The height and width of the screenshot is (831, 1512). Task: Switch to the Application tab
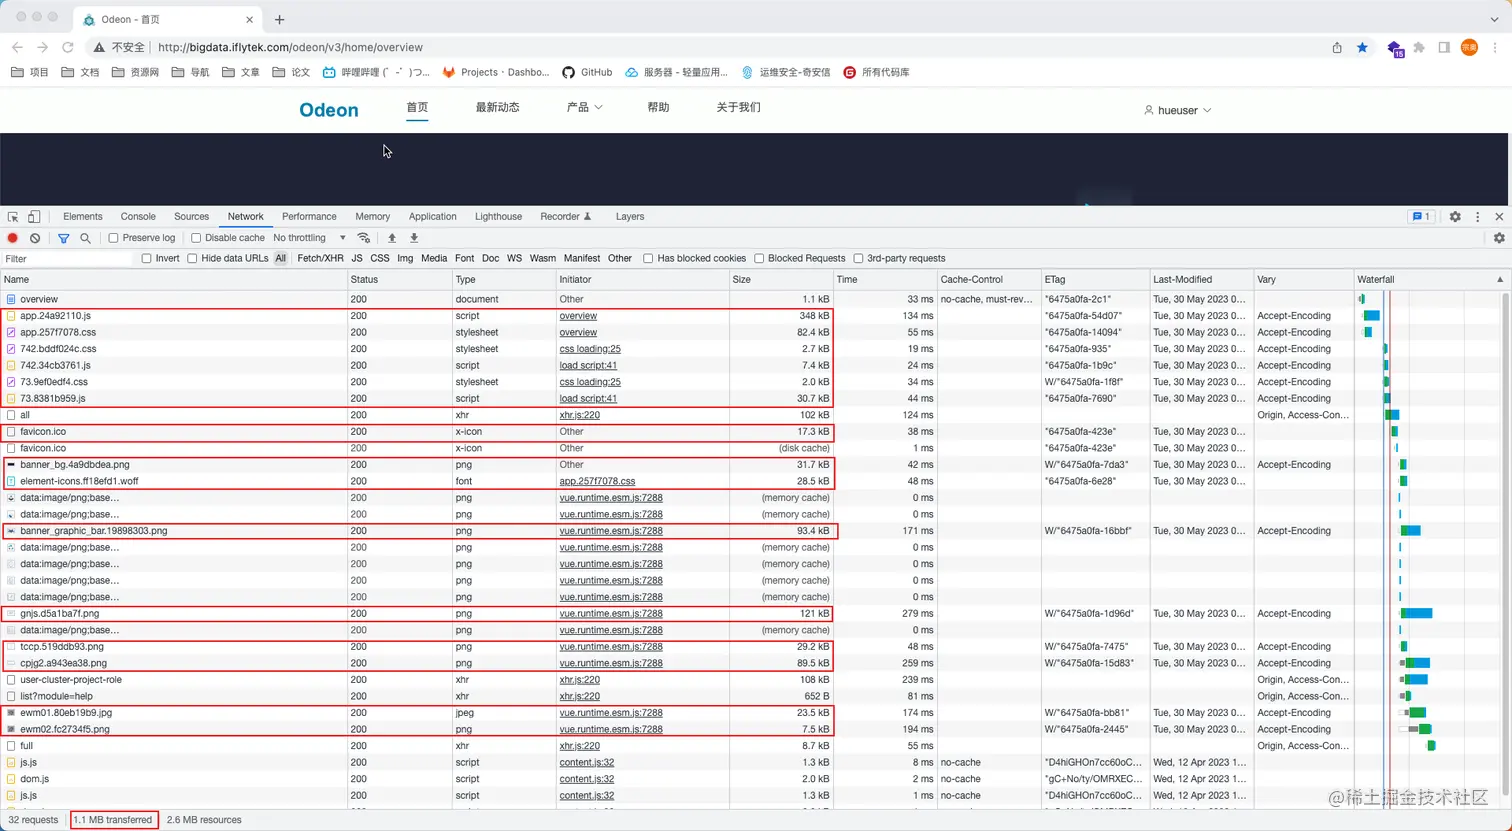click(432, 216)
